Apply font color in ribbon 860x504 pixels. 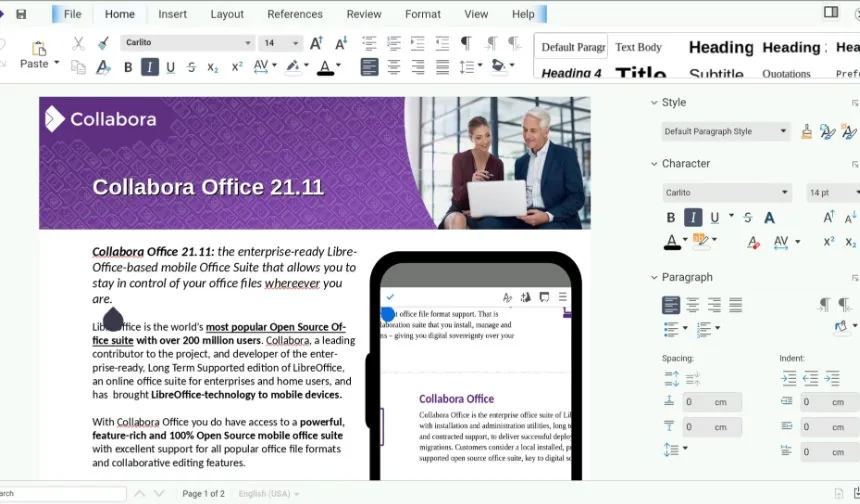pyautogui.click(x=325, y=67)
